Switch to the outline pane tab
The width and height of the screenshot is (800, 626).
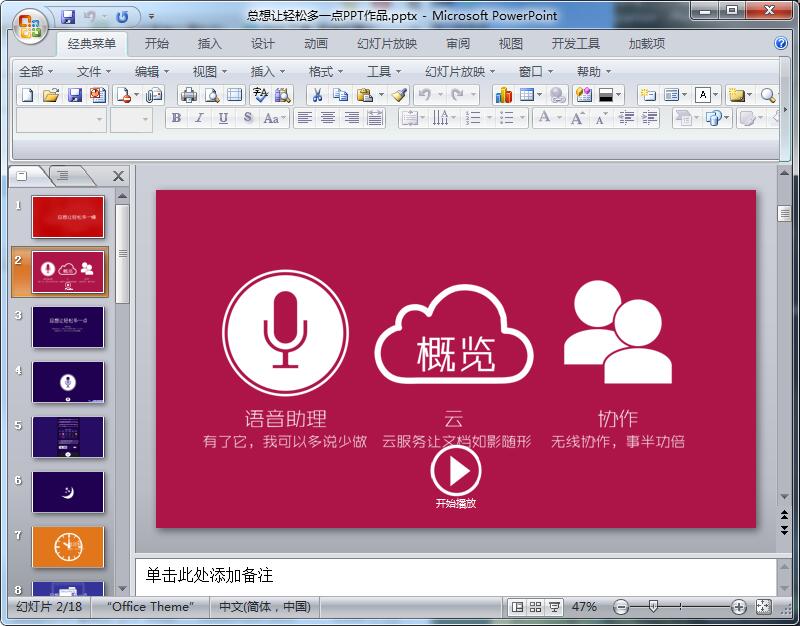tap(64, 176)
